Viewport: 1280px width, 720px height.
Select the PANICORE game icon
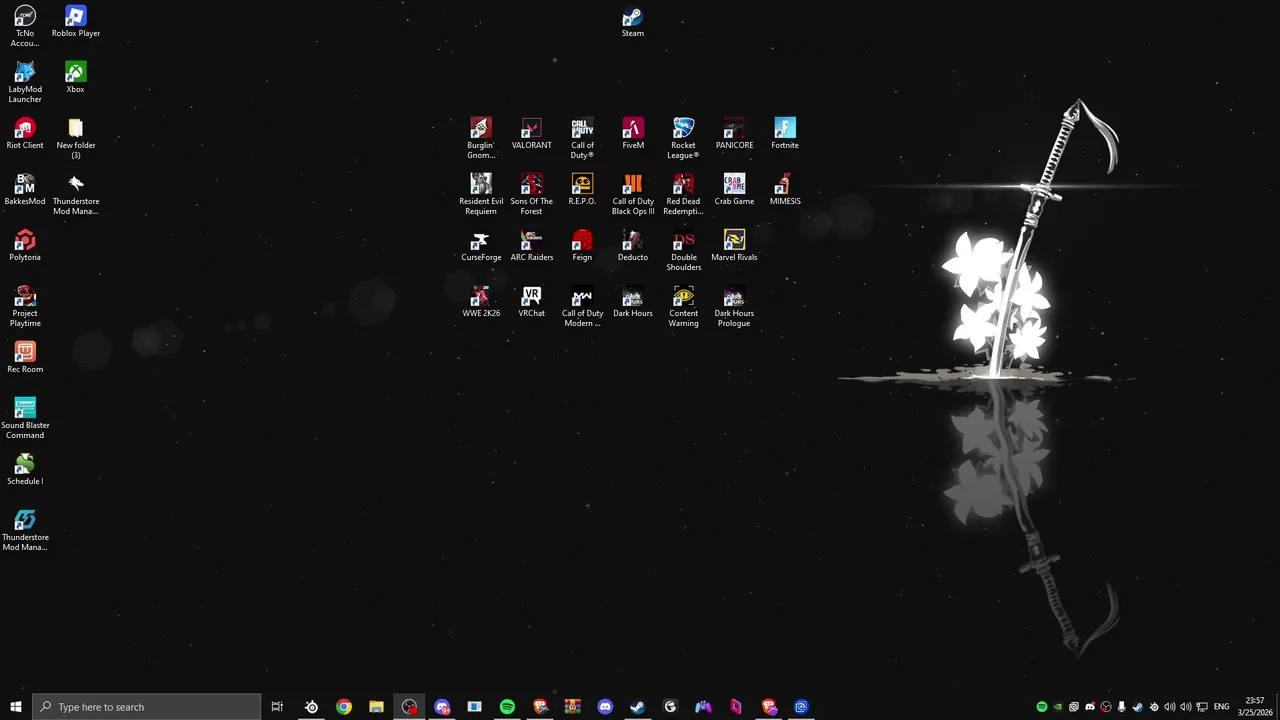coord(734,134)
